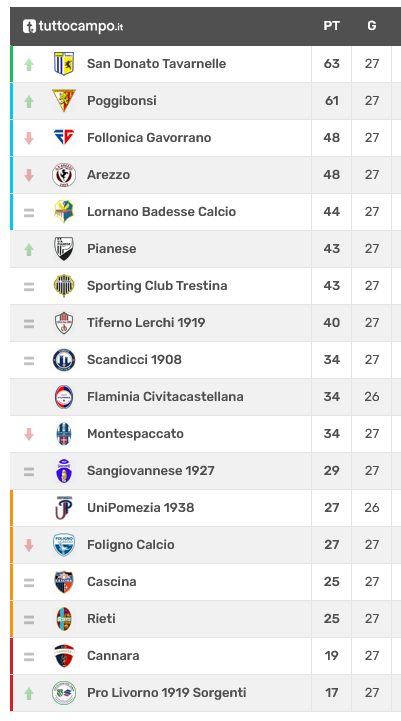The height and width of the screenshot is (721, 401).
Task: Click Poggibonsi team crest icon
Action: pos(64,100)
